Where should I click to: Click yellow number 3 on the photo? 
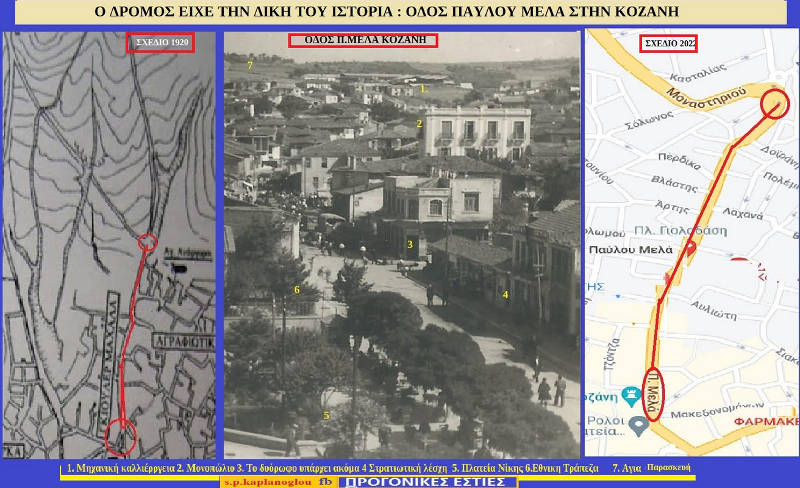(x=409, y=244)
